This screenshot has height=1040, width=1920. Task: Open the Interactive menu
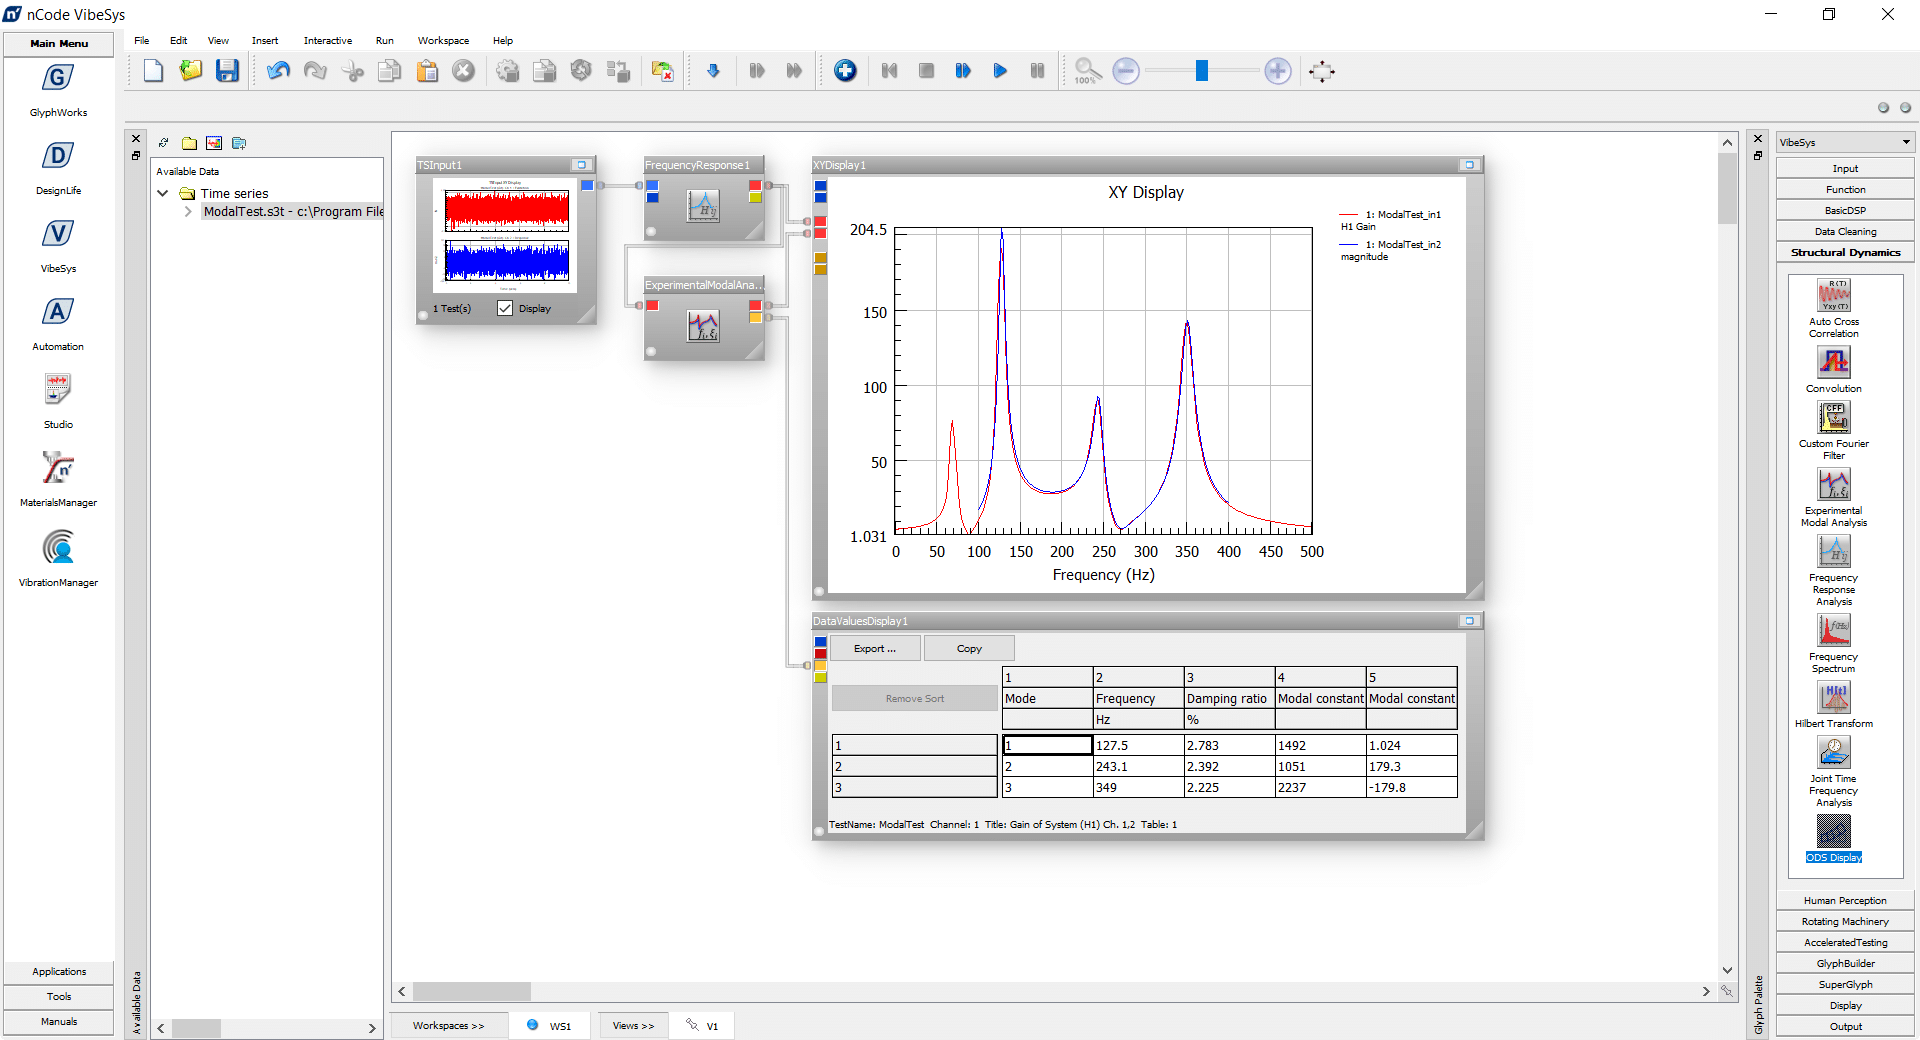coord(327,41)
